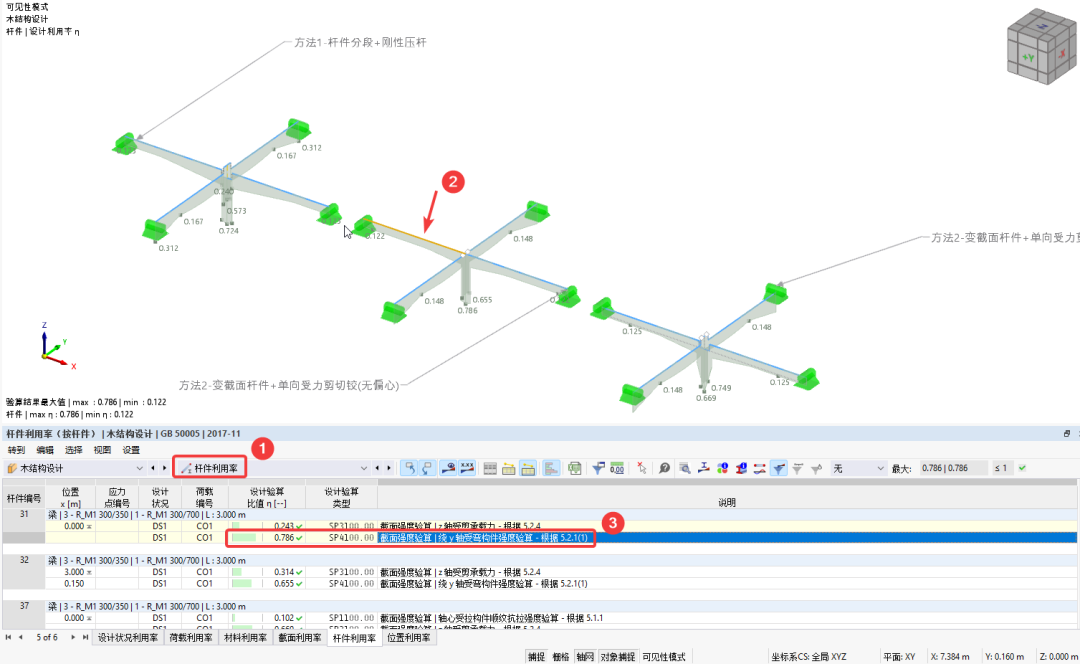Go to next table page
Screen dimensions: 1080x664
pyautogui.click(x=73, y=638)
